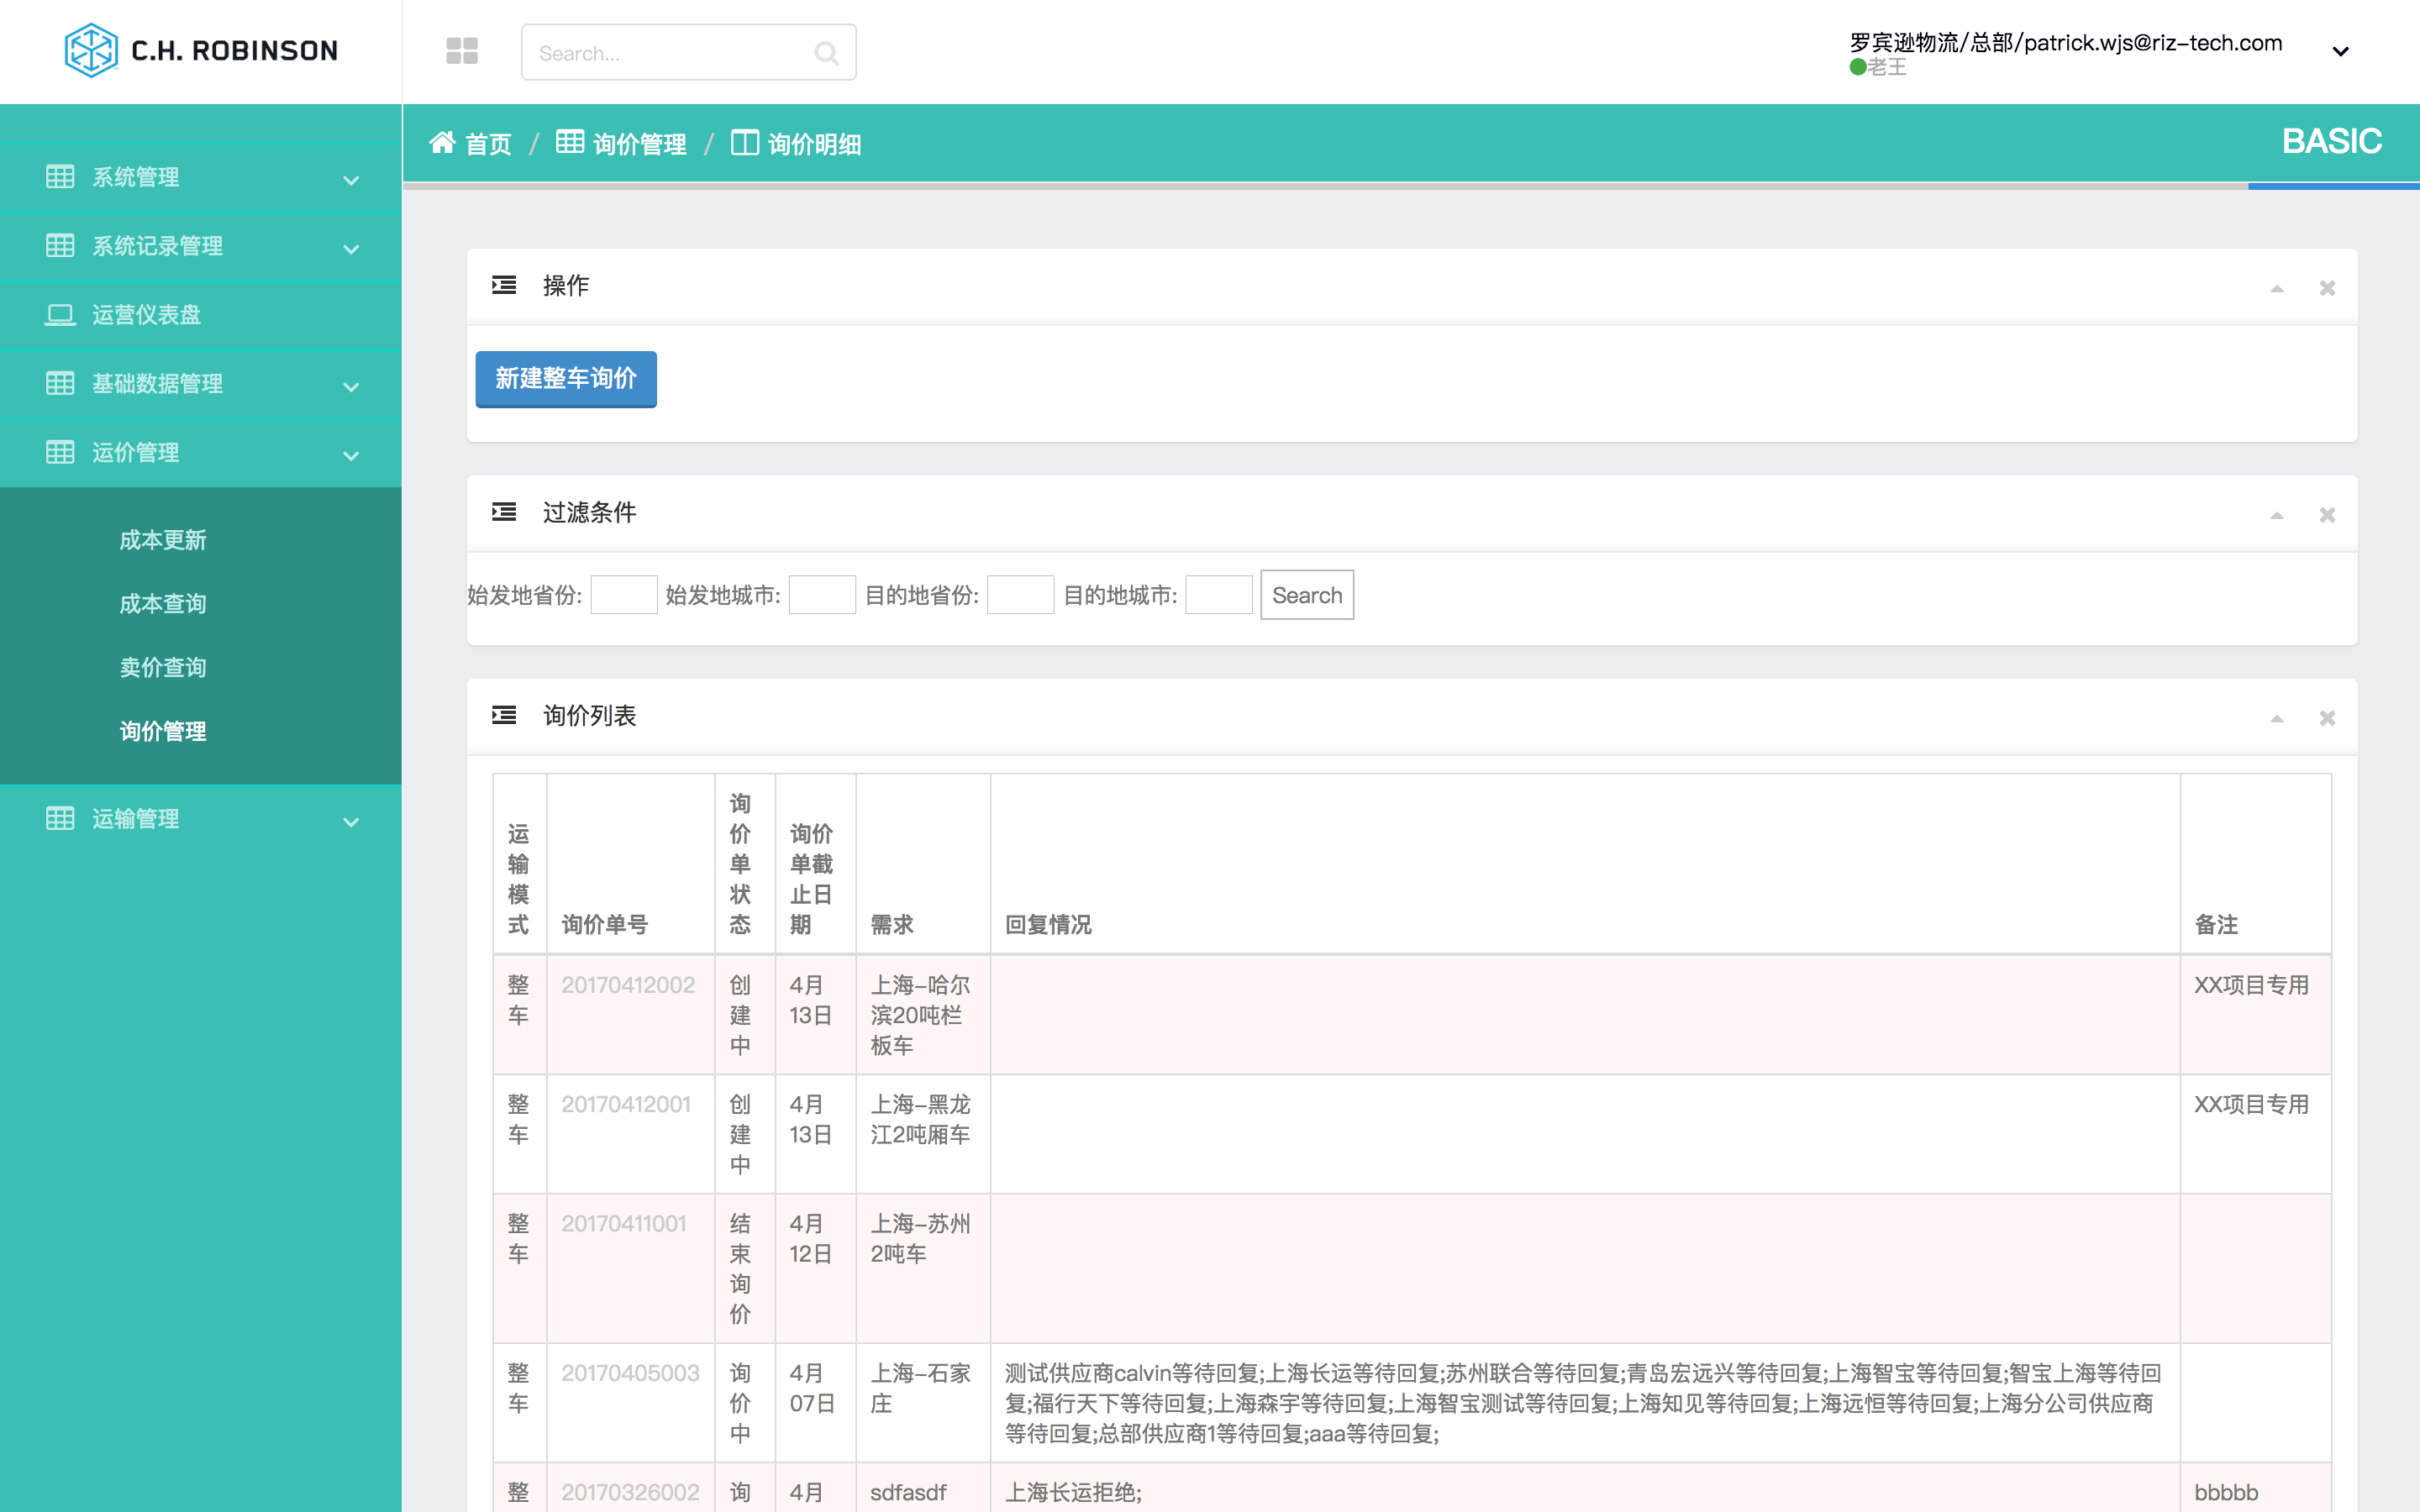
Task: Close the 过滤条件 panel
Action: (2327, 515)
